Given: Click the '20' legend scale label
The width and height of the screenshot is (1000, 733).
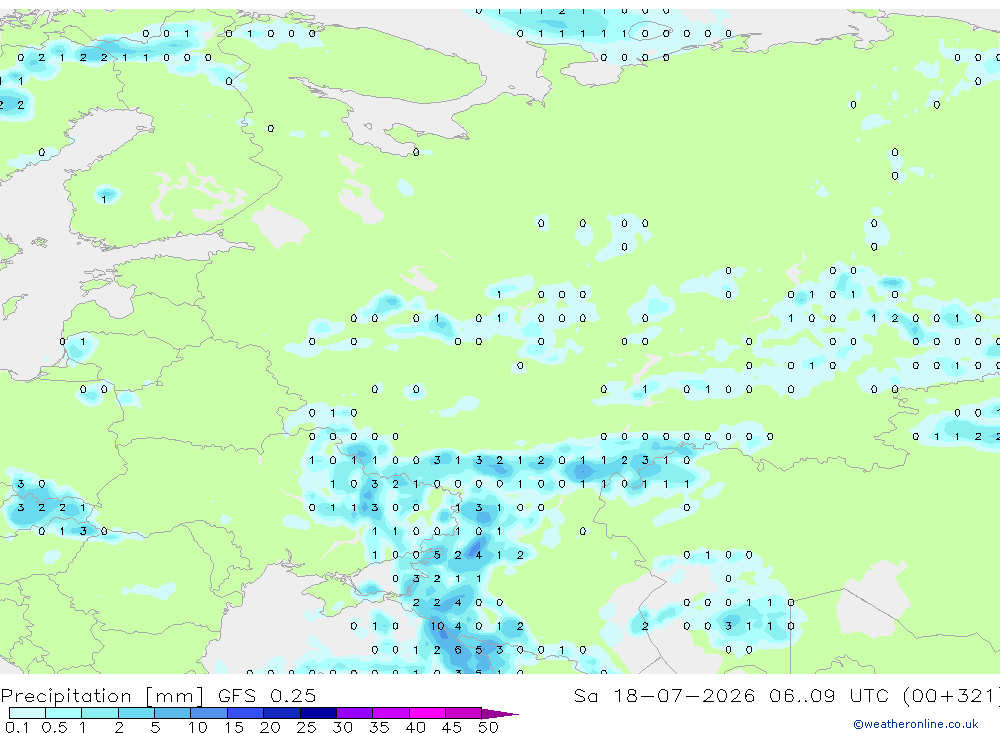Looking at the screenshot, I should tap(270, 727).
